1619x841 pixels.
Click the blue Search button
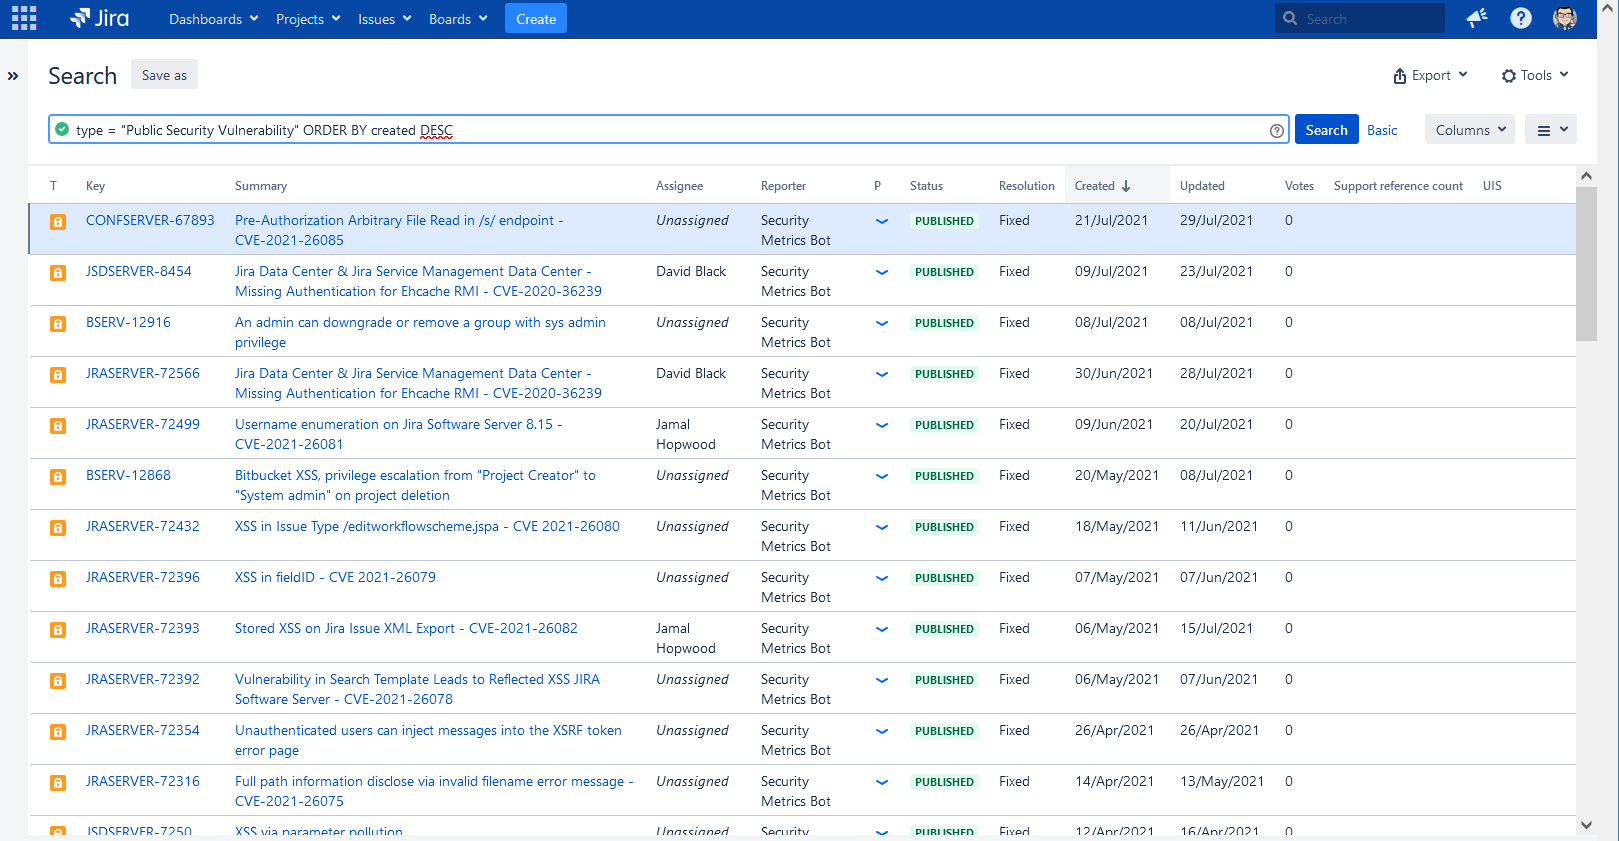[x=1326, y=130]
